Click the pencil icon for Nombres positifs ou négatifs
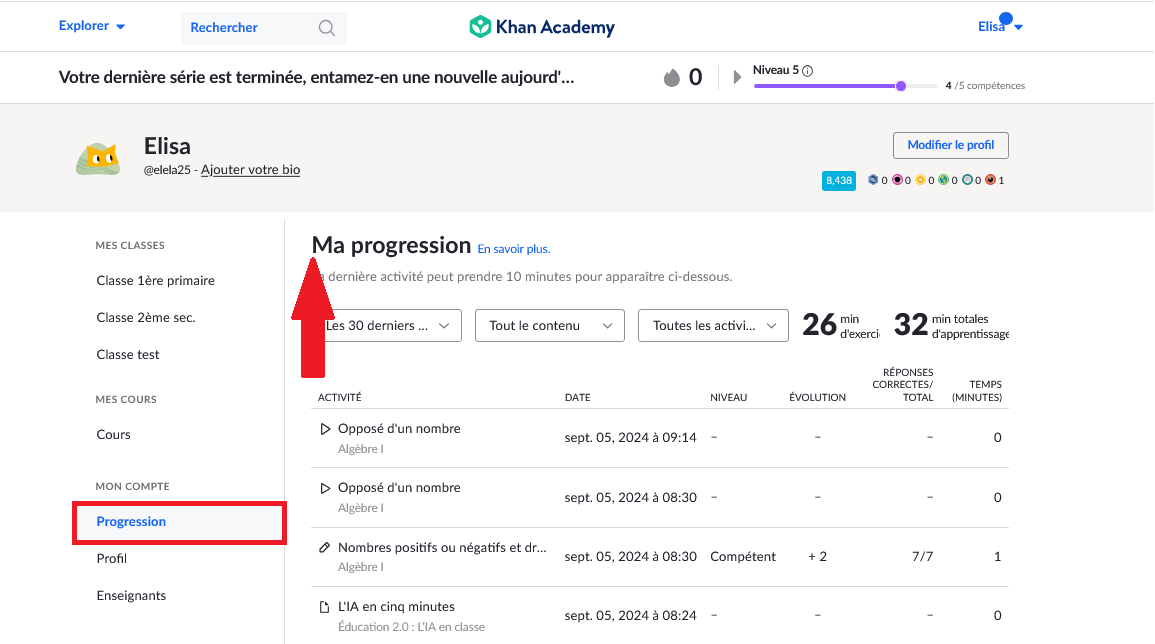Viewport: 1155px width, 644px height. 324,547
